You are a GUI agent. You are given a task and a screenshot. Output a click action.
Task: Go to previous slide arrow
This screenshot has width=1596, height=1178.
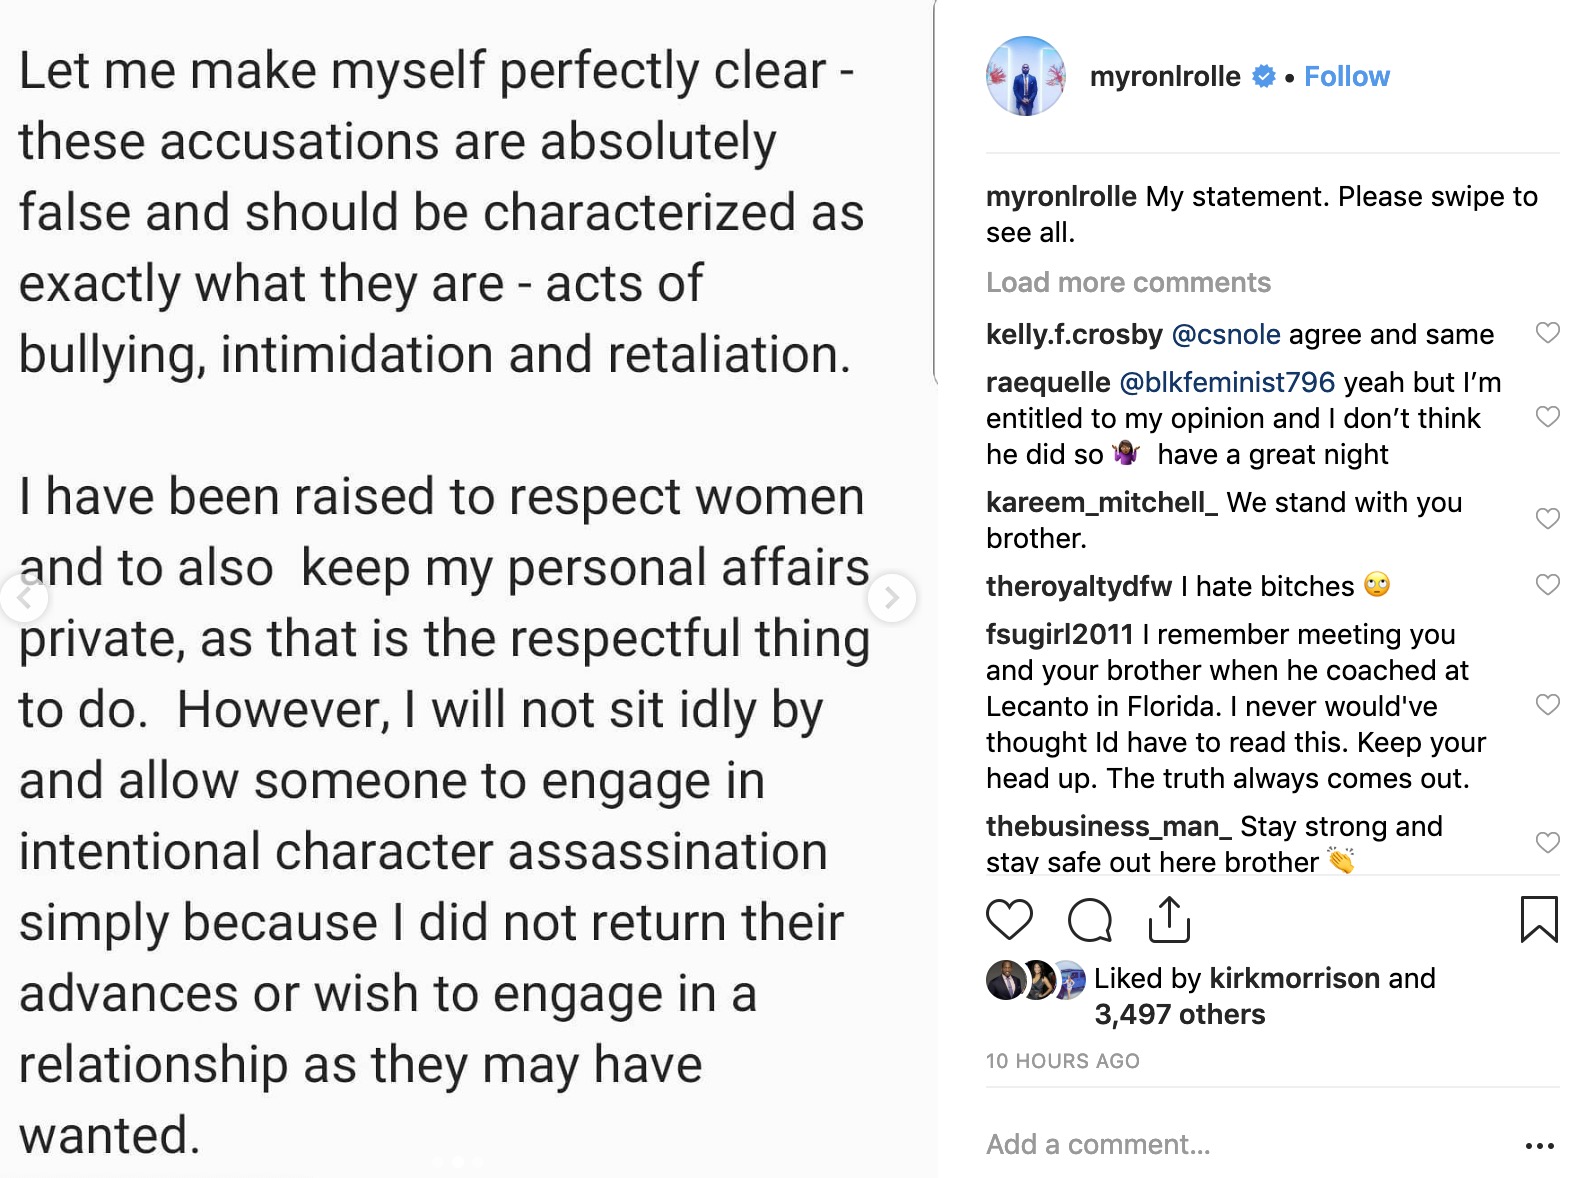tap(24, 598)
